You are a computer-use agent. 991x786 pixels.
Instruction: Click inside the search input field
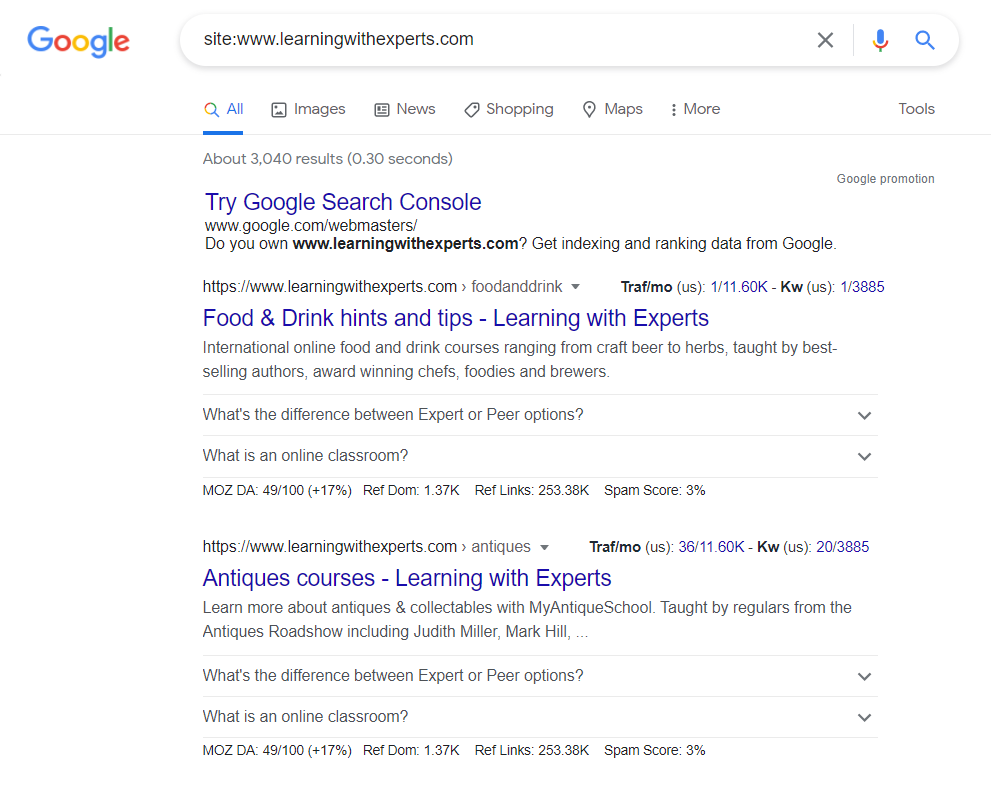pos(450,40)
